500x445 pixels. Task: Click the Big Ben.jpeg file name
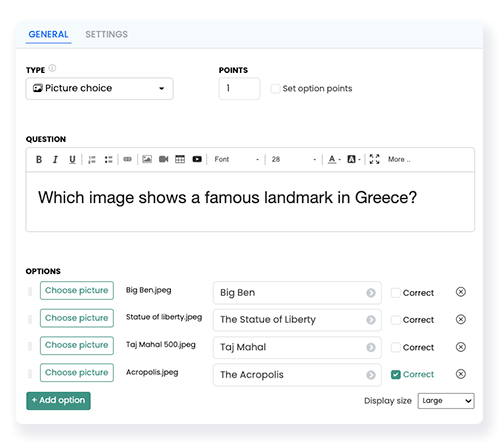148,290
